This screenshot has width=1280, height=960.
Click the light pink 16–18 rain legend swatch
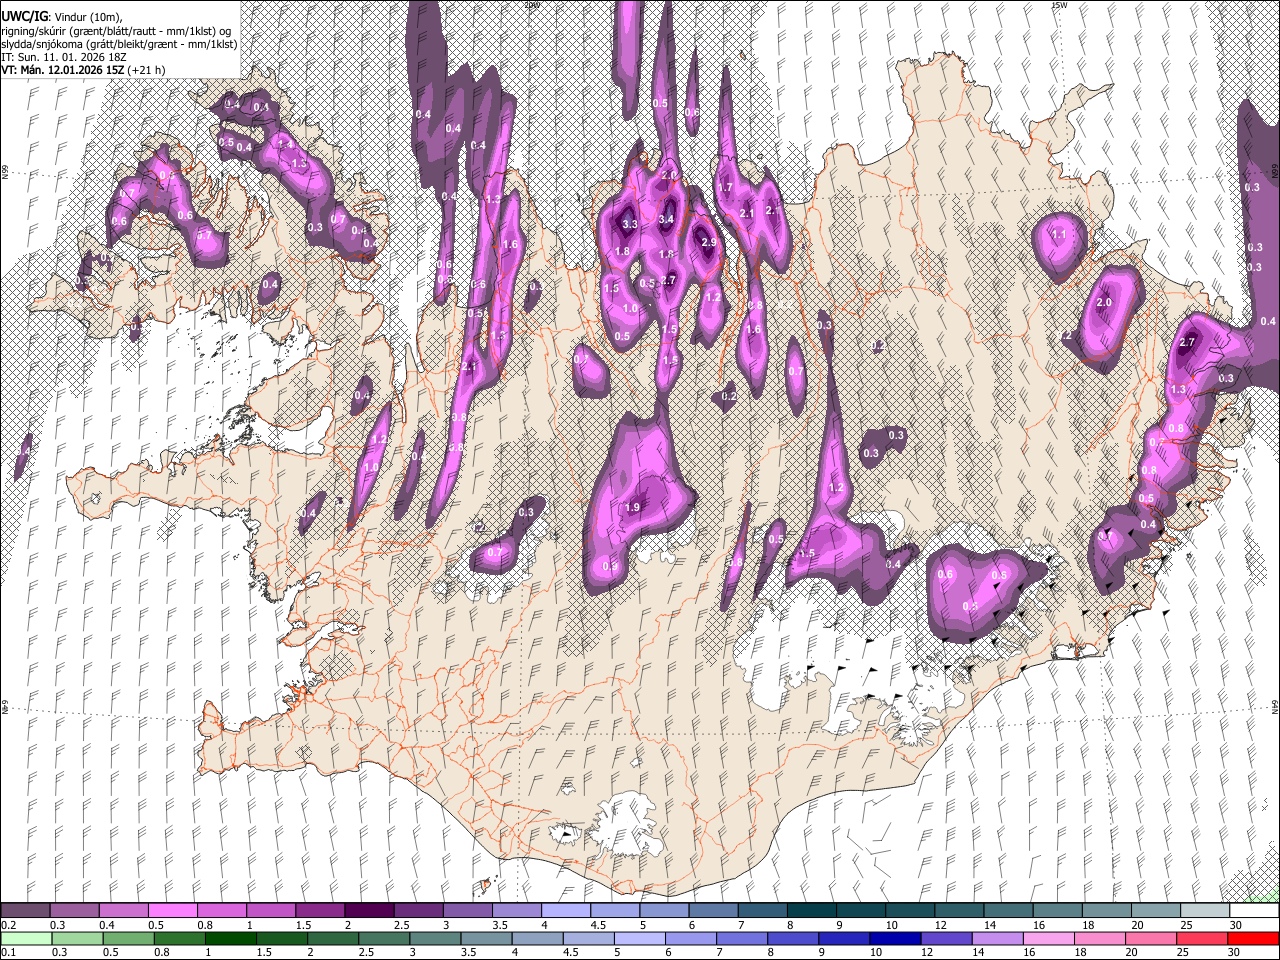[1049, 939]
